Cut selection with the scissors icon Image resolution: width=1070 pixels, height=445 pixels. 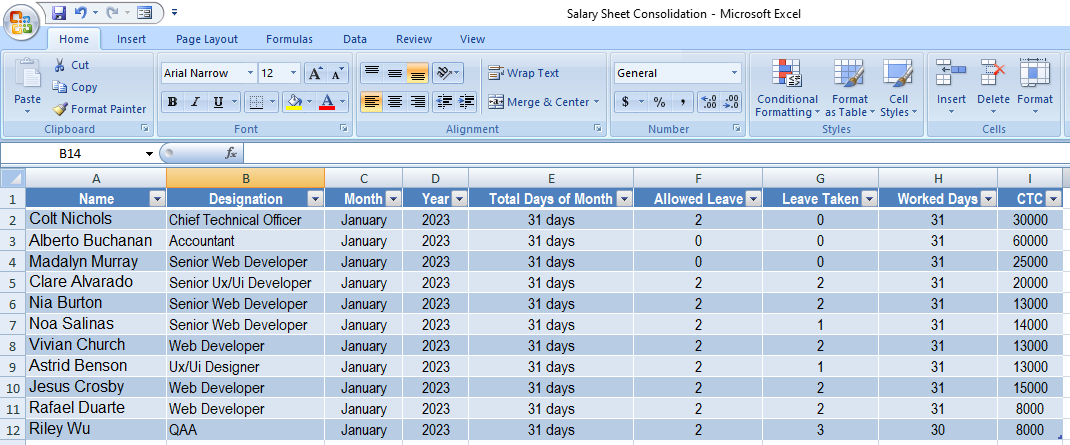point(59,66)
